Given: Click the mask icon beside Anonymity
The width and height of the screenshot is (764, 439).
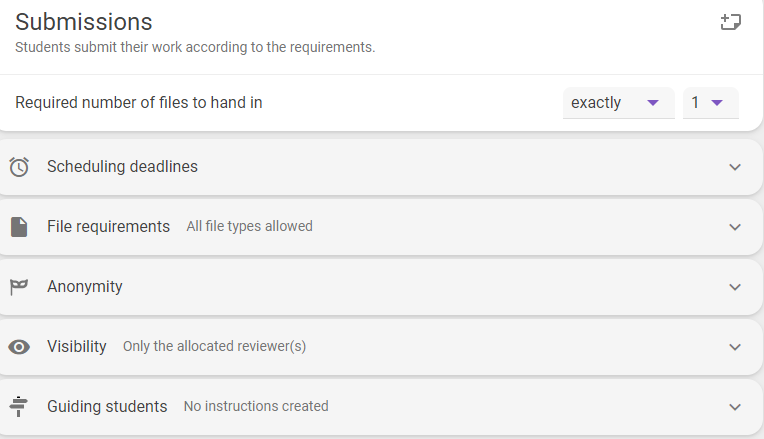Looking at the screenshot, I should 19,287.
